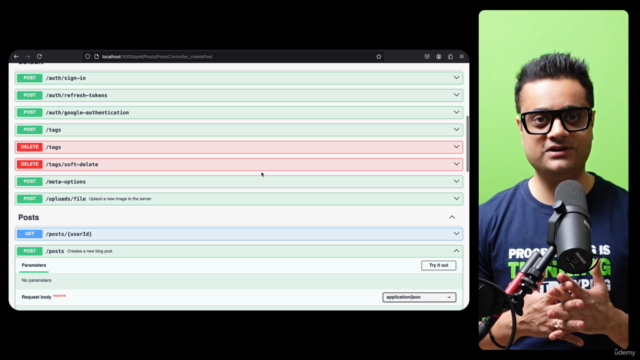Collapse the Posts section with its chevron
Viewport: 640px width, 360px height.
pyautogui.click(x=452, y=217)
